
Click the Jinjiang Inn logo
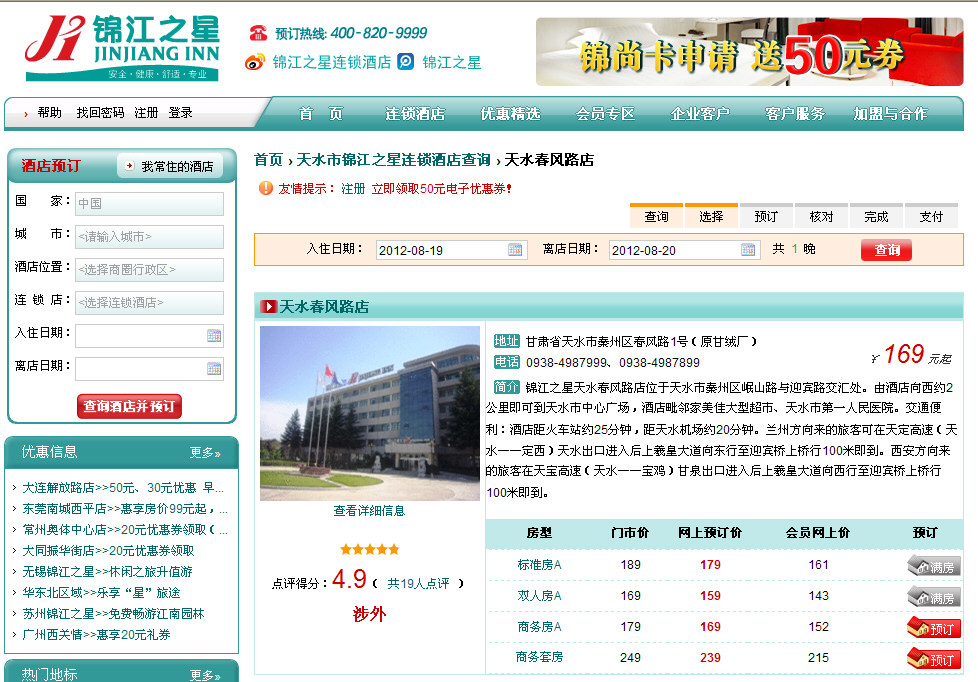tap(122, 47)
